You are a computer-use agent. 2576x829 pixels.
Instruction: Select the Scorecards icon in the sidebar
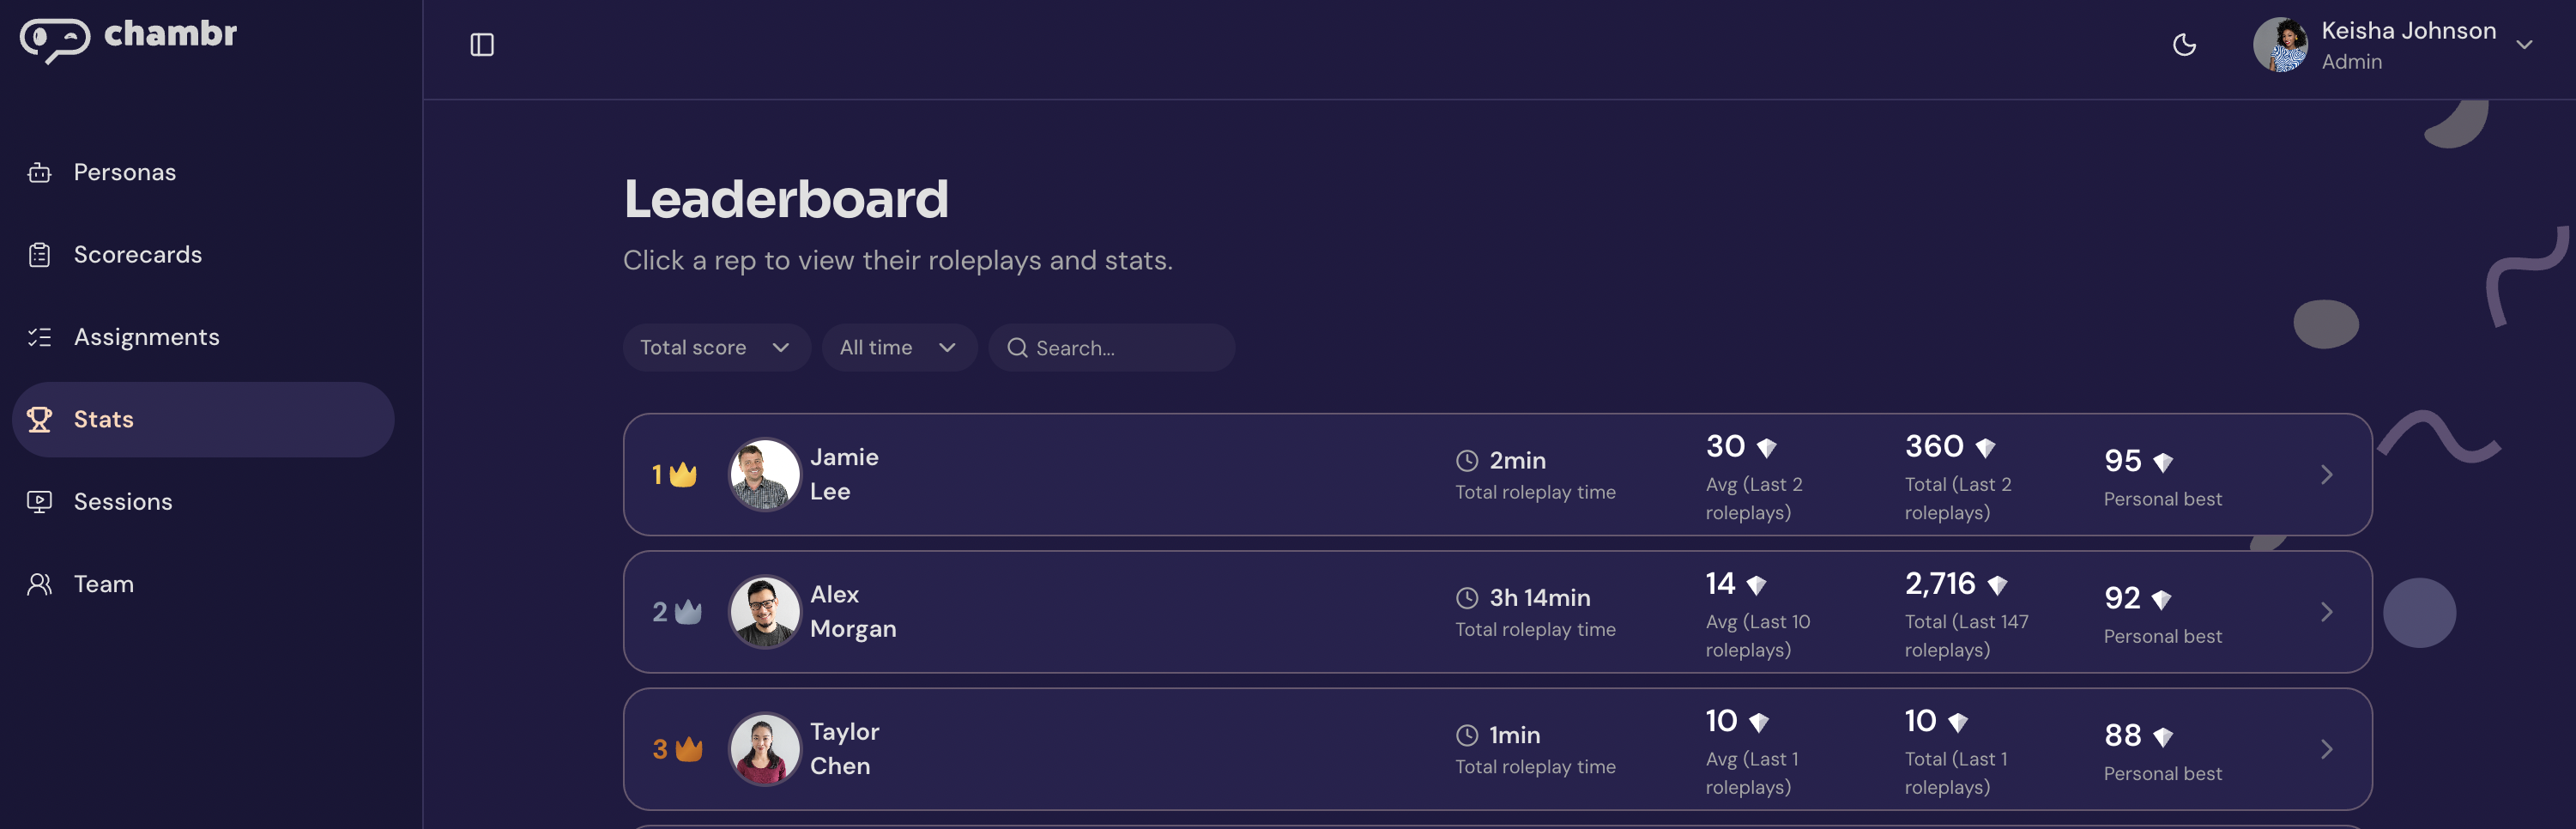point(40,254)
